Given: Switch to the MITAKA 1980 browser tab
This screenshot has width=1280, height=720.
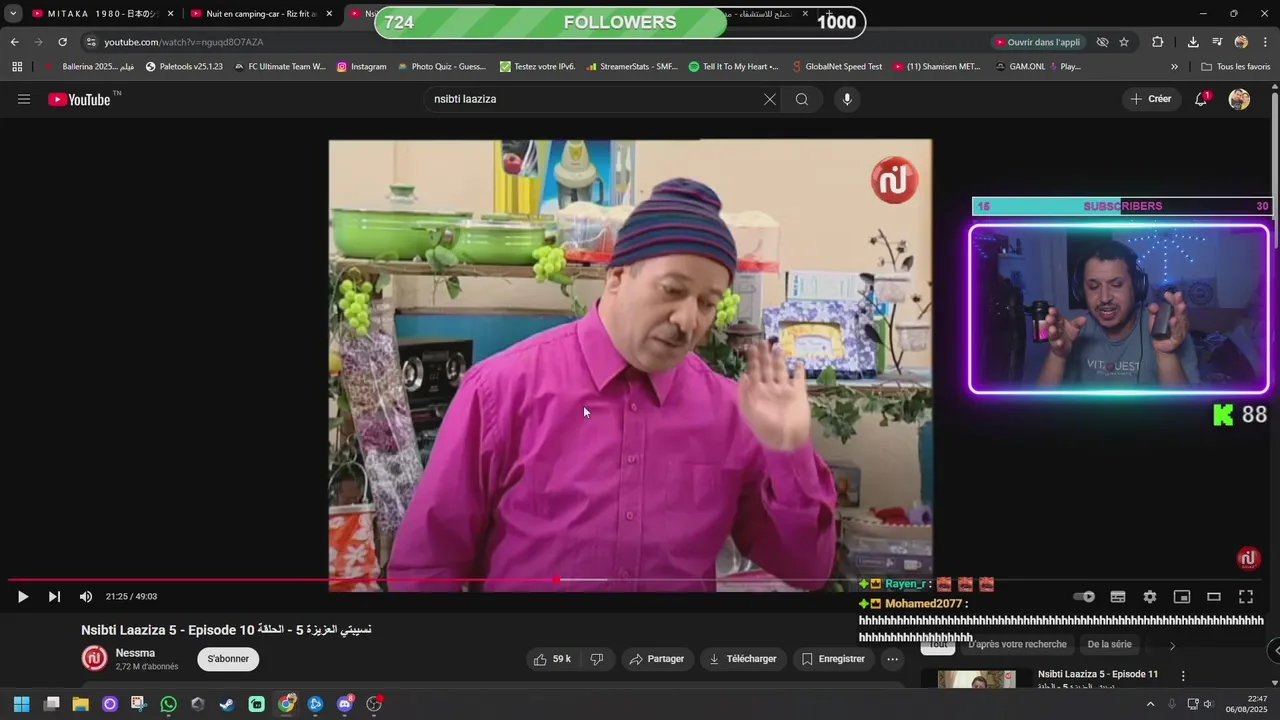Looking at the screenshot, I should click(x=104, y=14).
